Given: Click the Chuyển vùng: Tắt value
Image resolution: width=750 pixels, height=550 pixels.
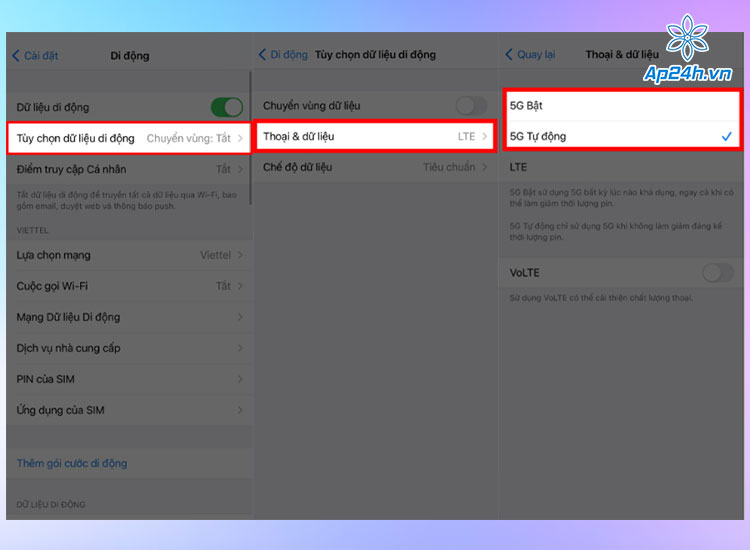Looking at the screenshot, I should point(188,138).
